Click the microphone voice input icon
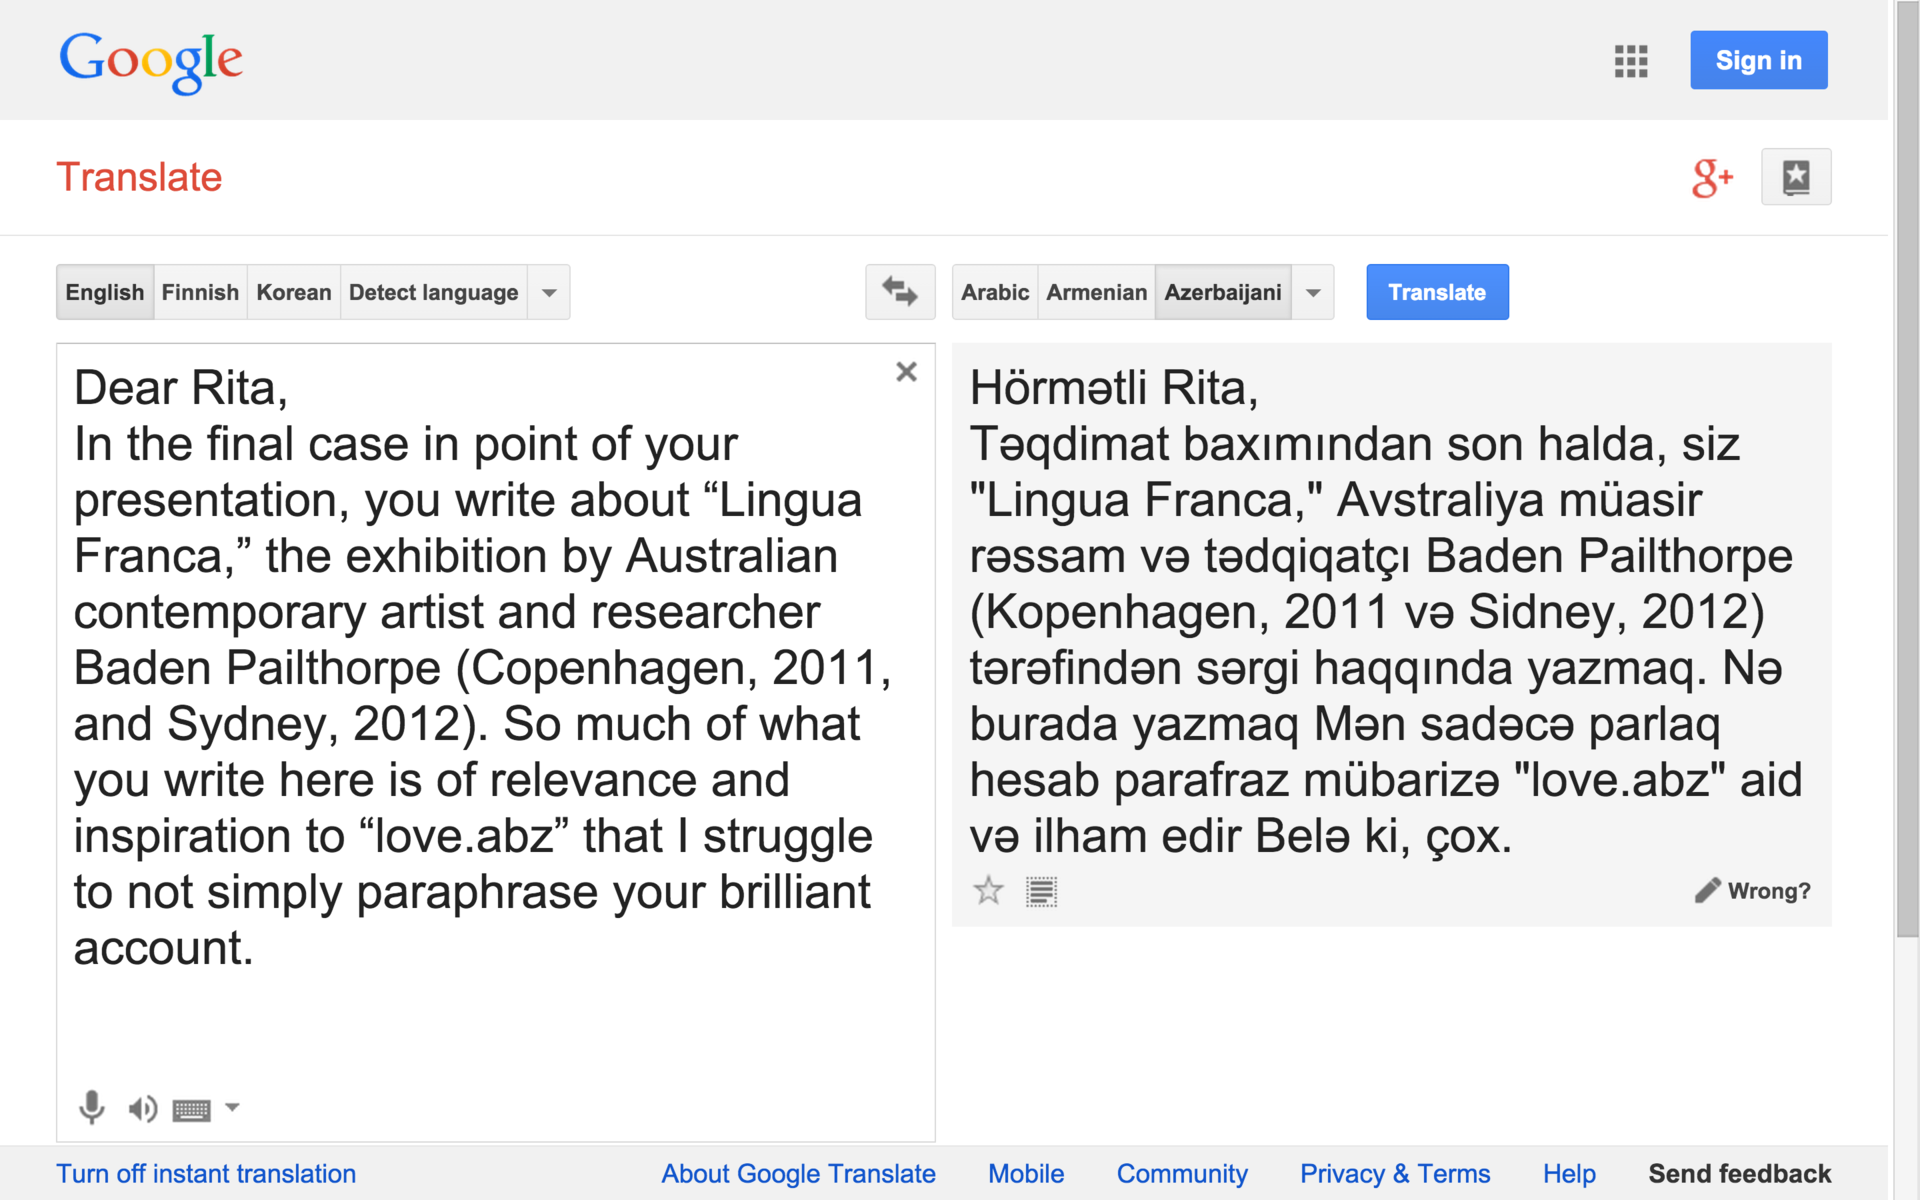 (91, 1107)
